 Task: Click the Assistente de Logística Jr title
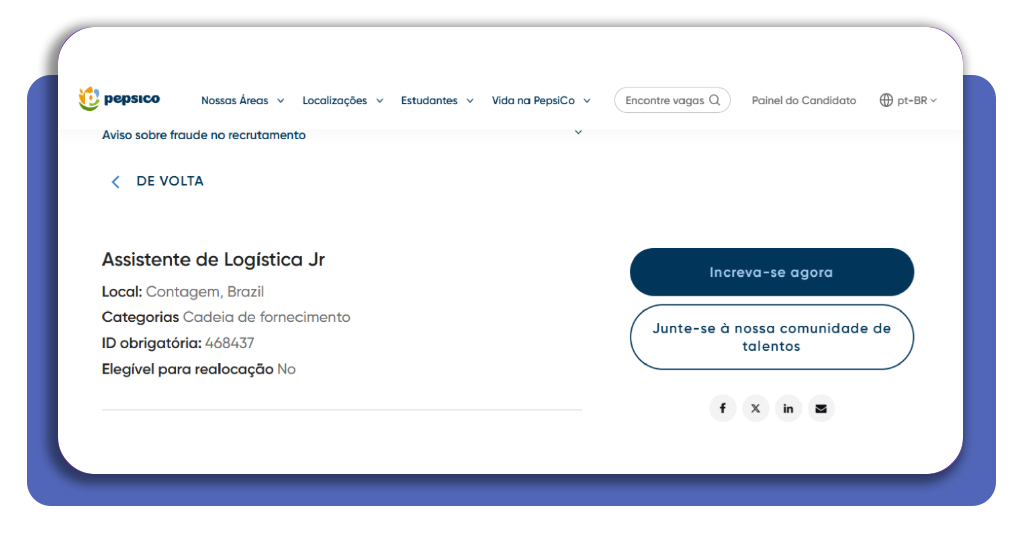click(x=213, y=260)
